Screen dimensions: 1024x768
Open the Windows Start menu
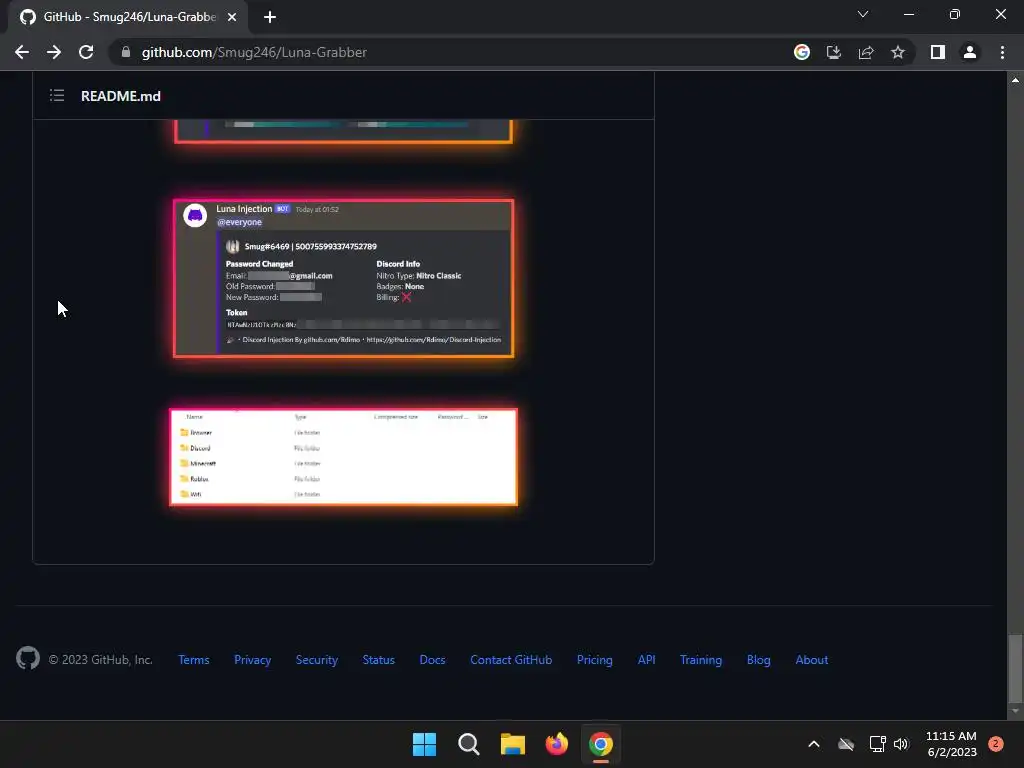pos(424,744)
